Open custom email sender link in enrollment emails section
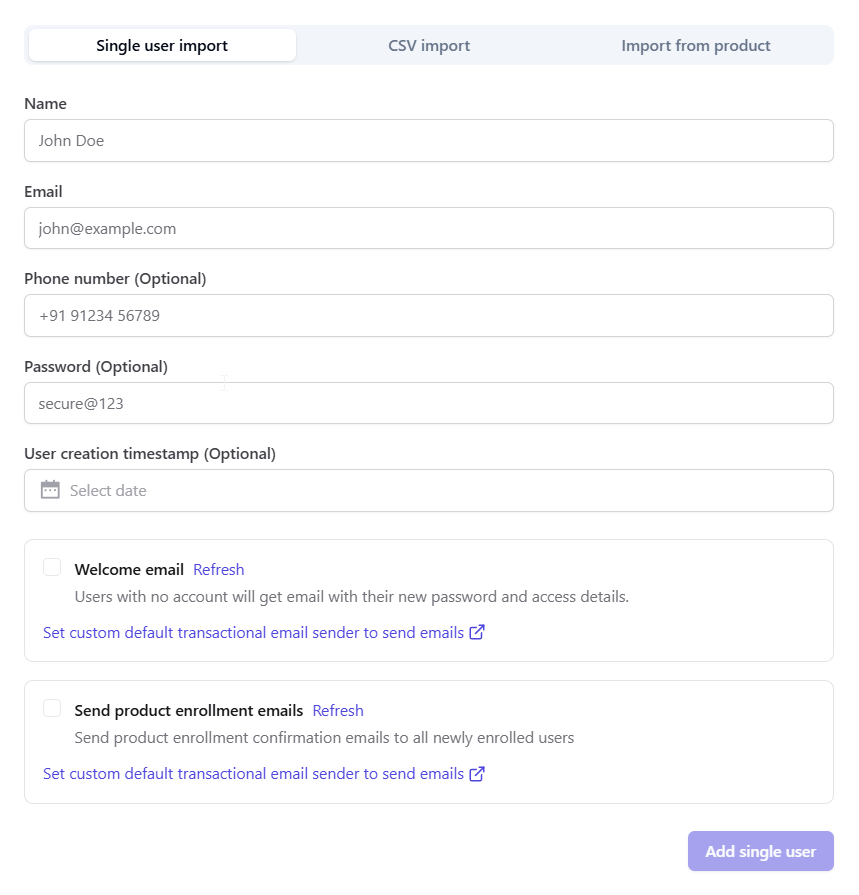Screen dimensions: 859x895 pos(253,773)
